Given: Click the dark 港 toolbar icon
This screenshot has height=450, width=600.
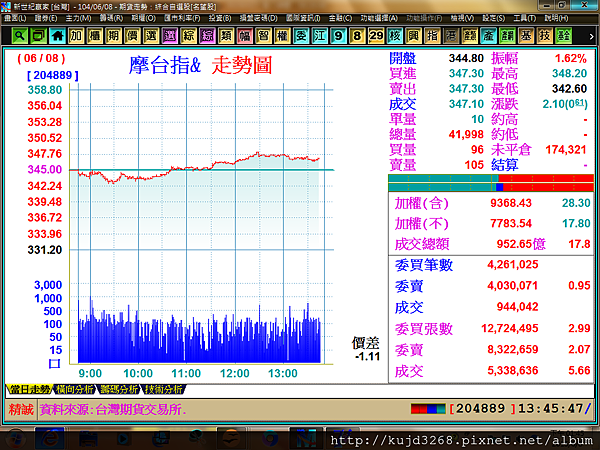Looking at the screenshot, I should click(x=451, y=36).
